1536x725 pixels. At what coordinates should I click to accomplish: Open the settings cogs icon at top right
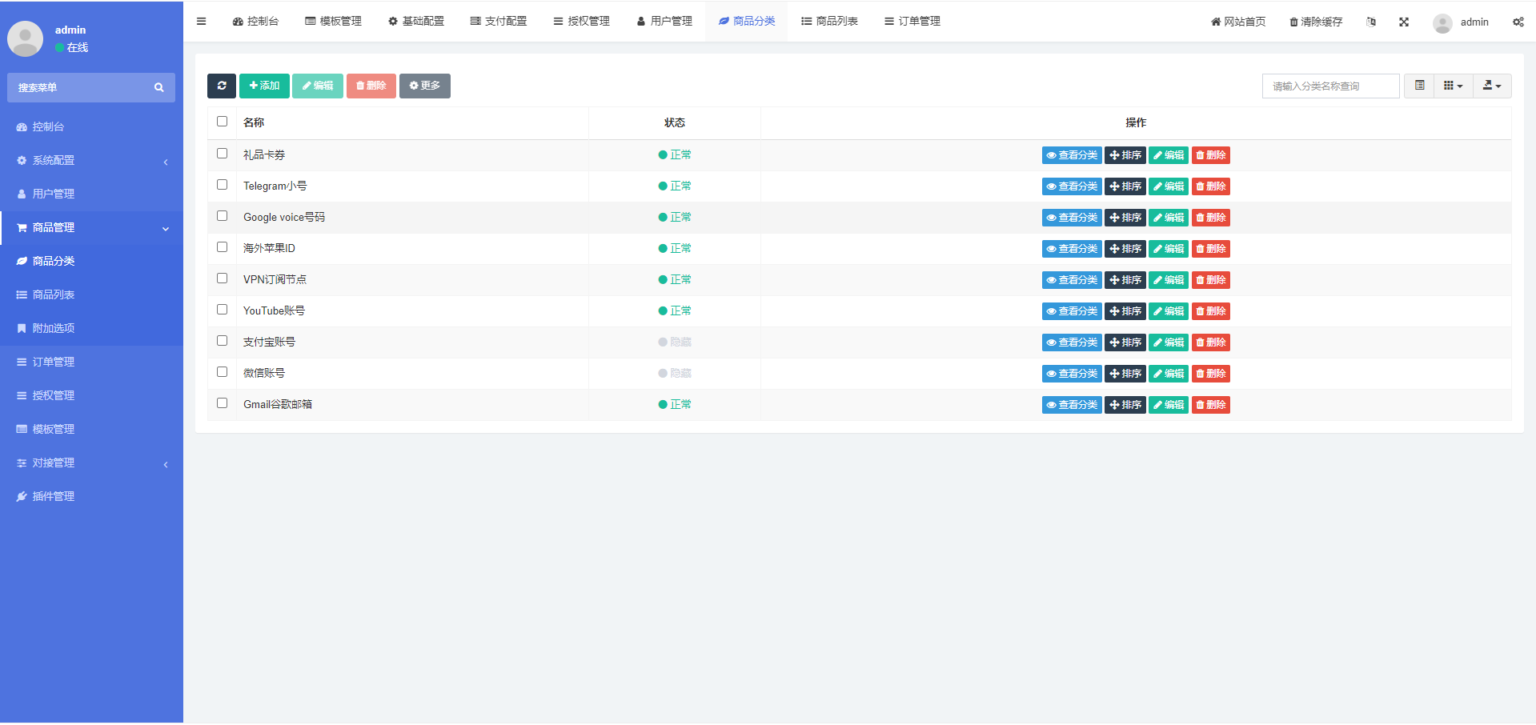coord(1517,22)
